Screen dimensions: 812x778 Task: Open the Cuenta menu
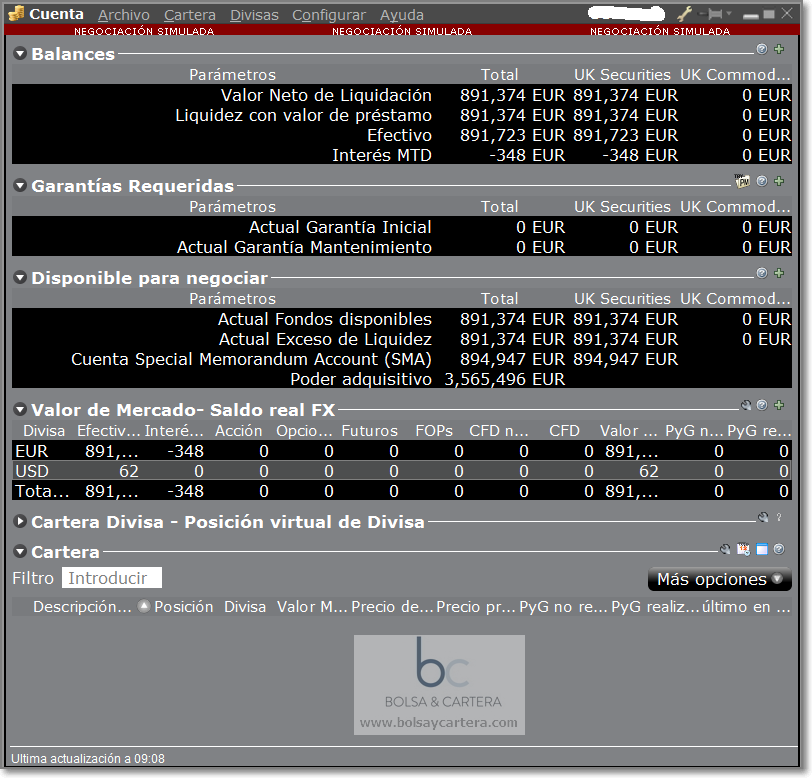click(x=56, y=14)
